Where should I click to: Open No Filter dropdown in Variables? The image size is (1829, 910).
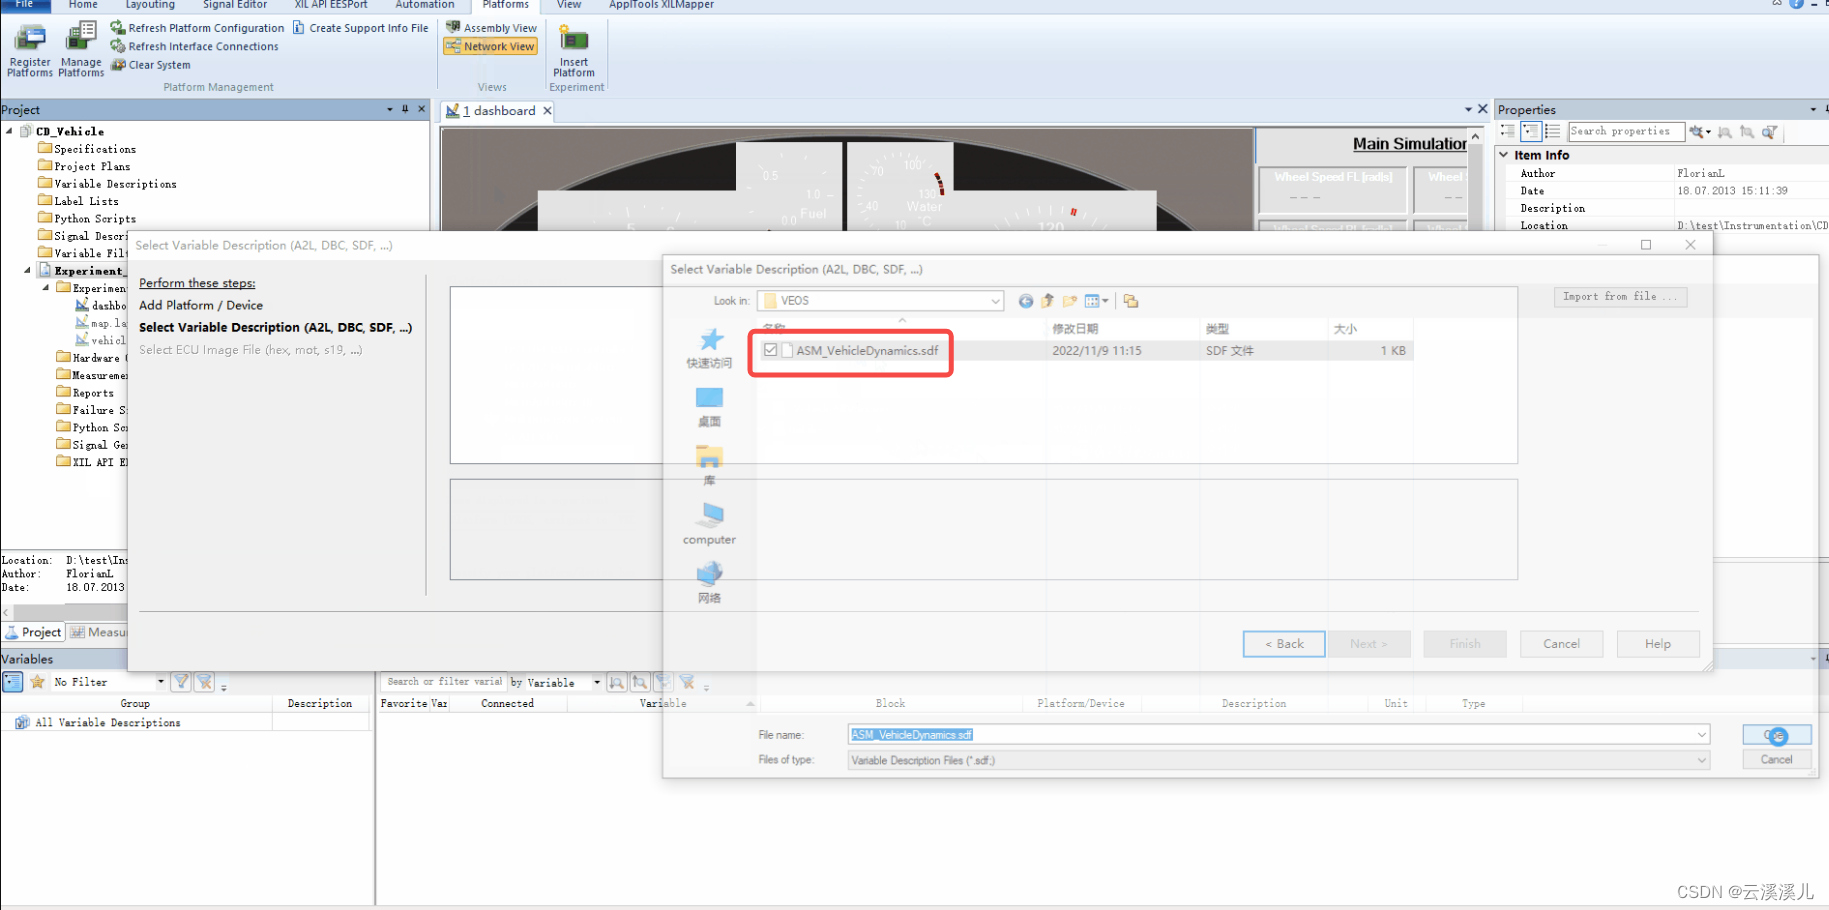pyautogui.click(x=160, y=682)
